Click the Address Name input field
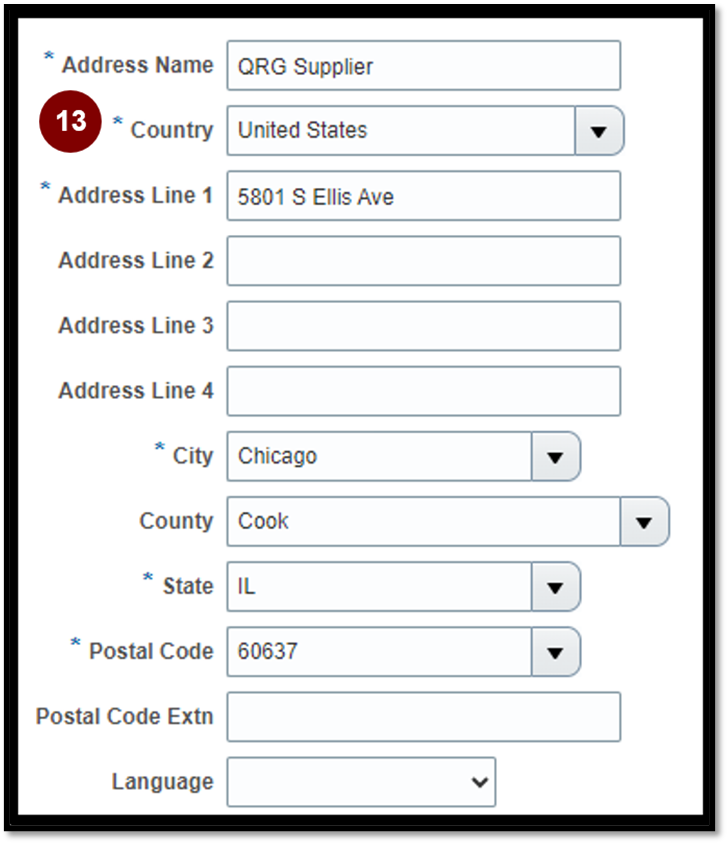Image resolution: width=728 pixels, height=844 pixels. click(x=424, y=66)
